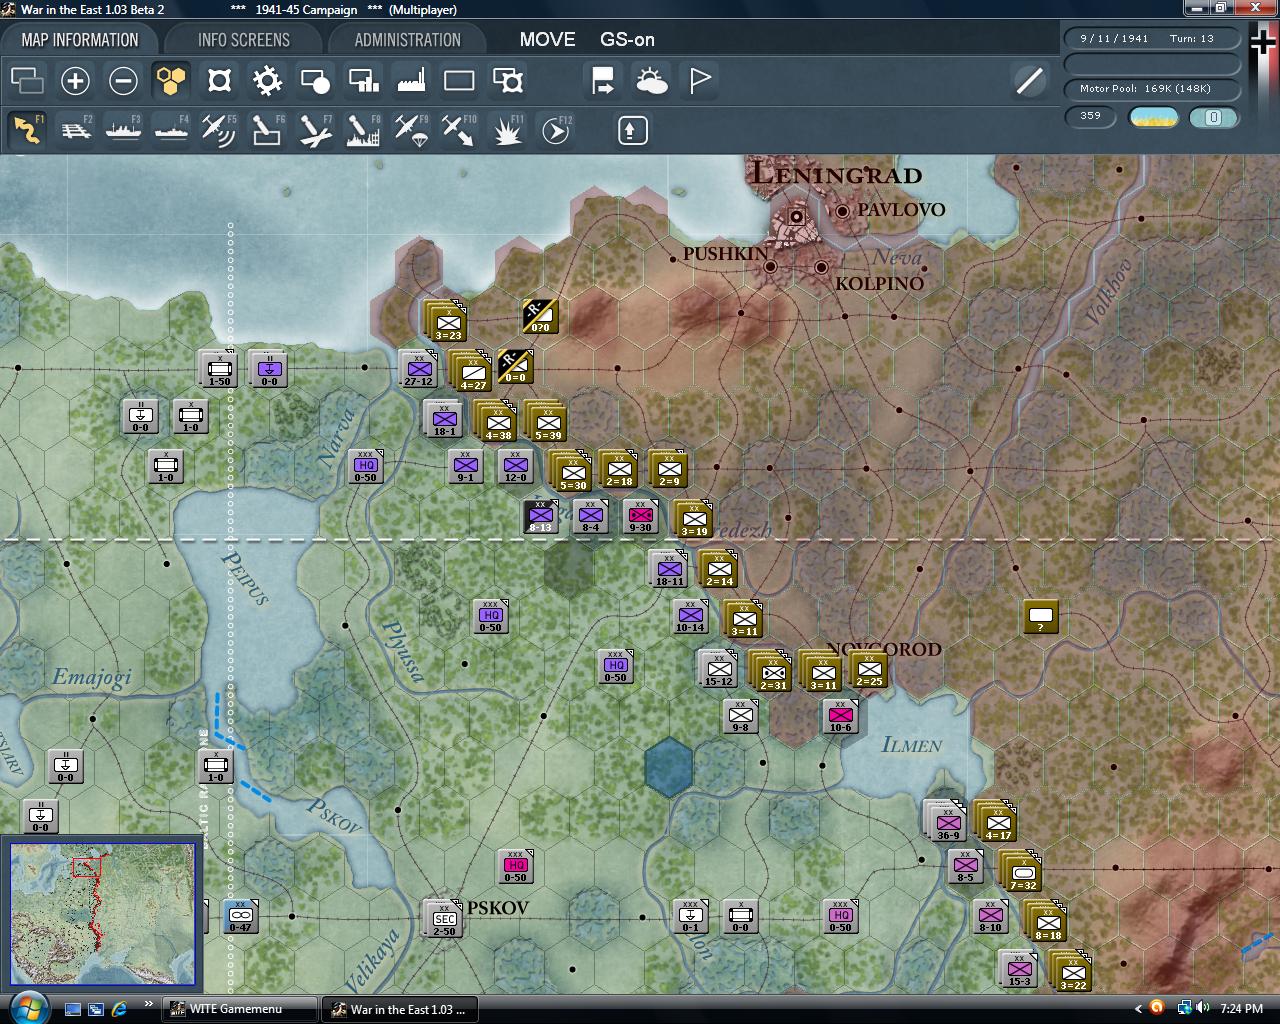Select the 36-9 German unit stack
This screenshot has width=1280, height=1024.
point(946,821)
